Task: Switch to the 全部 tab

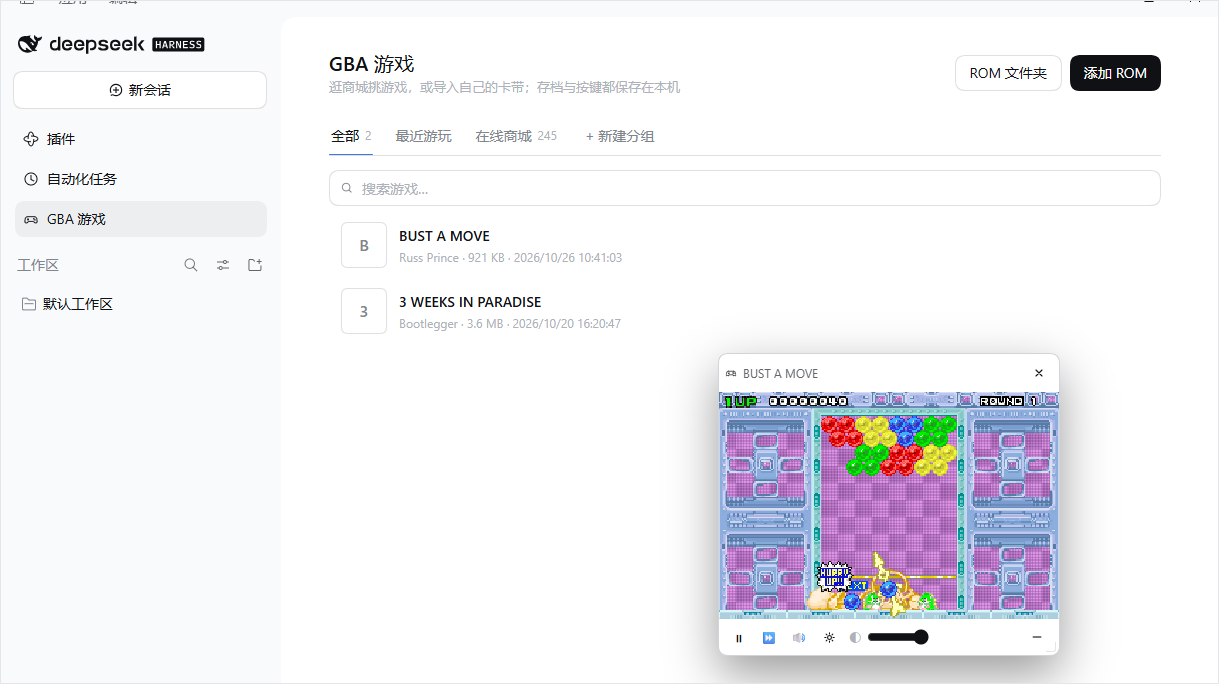Action: coord(351,136)
